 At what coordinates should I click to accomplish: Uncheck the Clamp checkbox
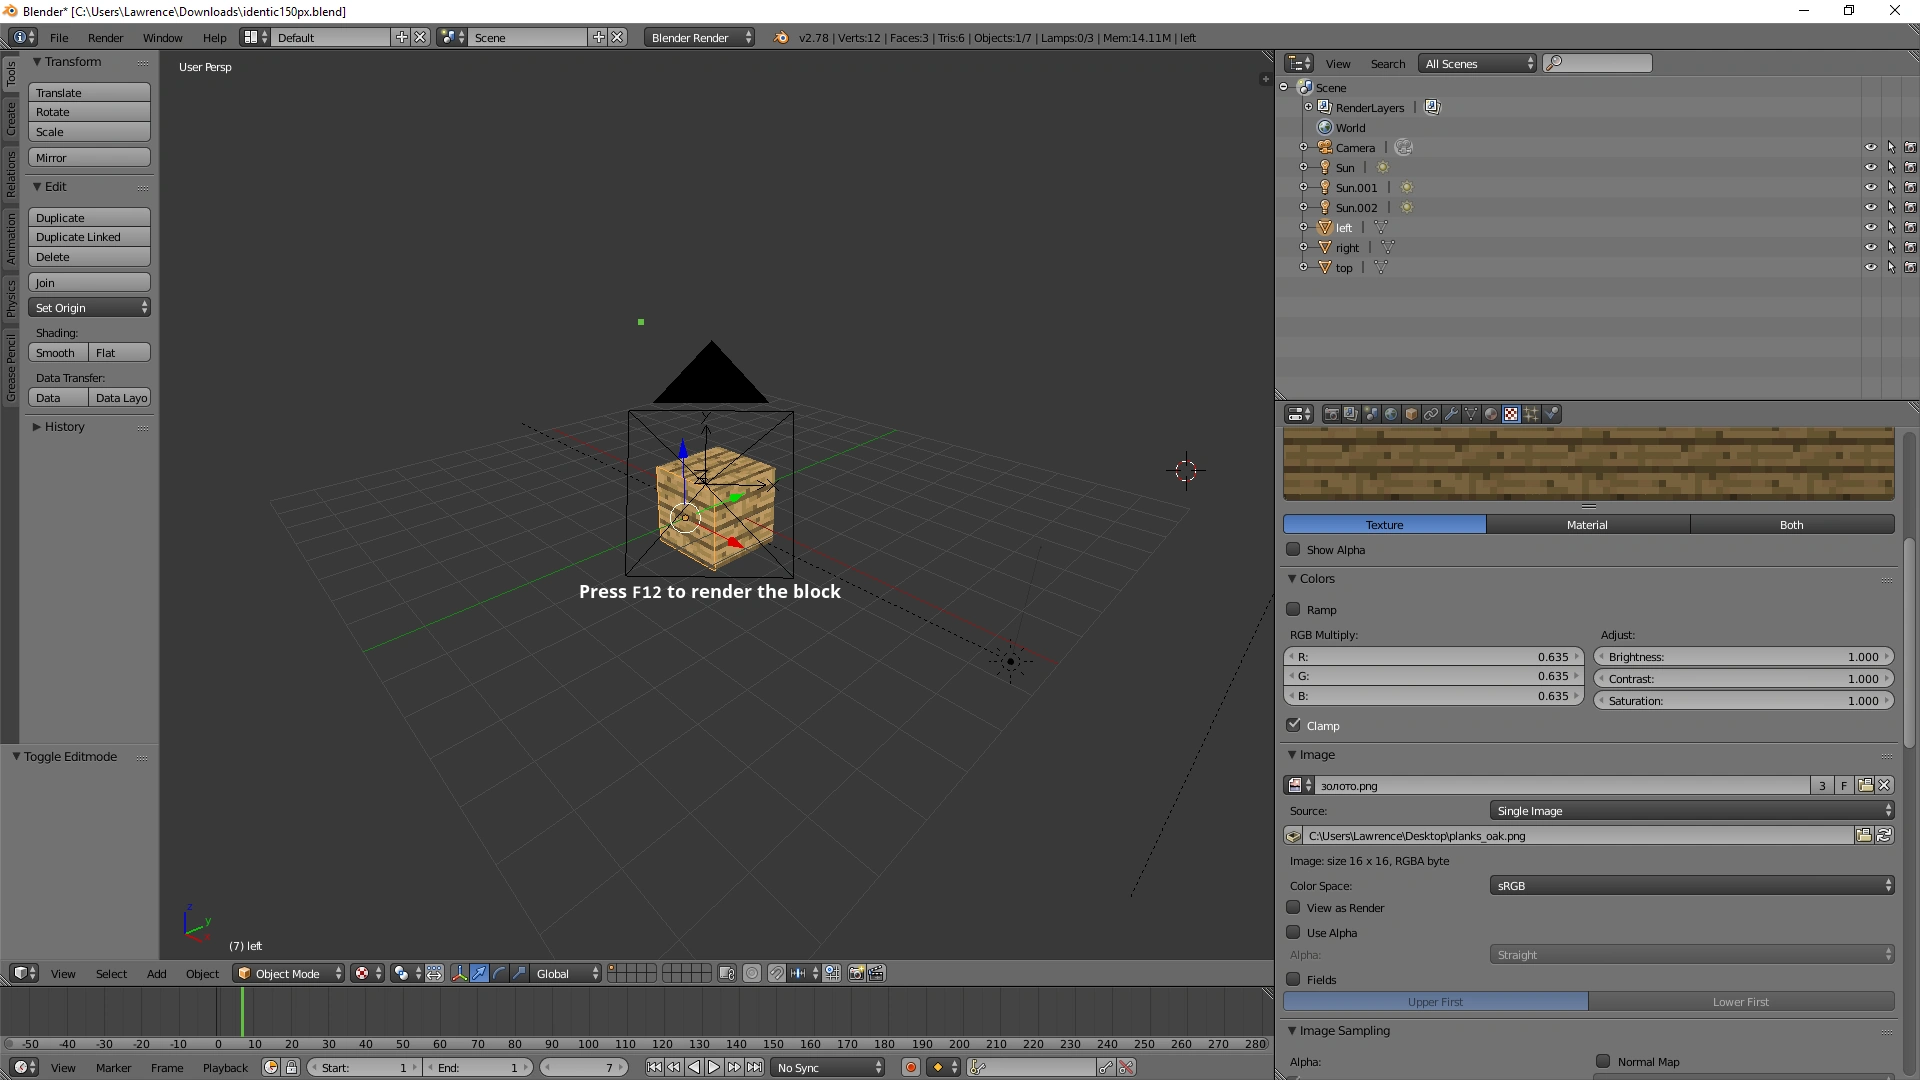[x=1294, y=725]
